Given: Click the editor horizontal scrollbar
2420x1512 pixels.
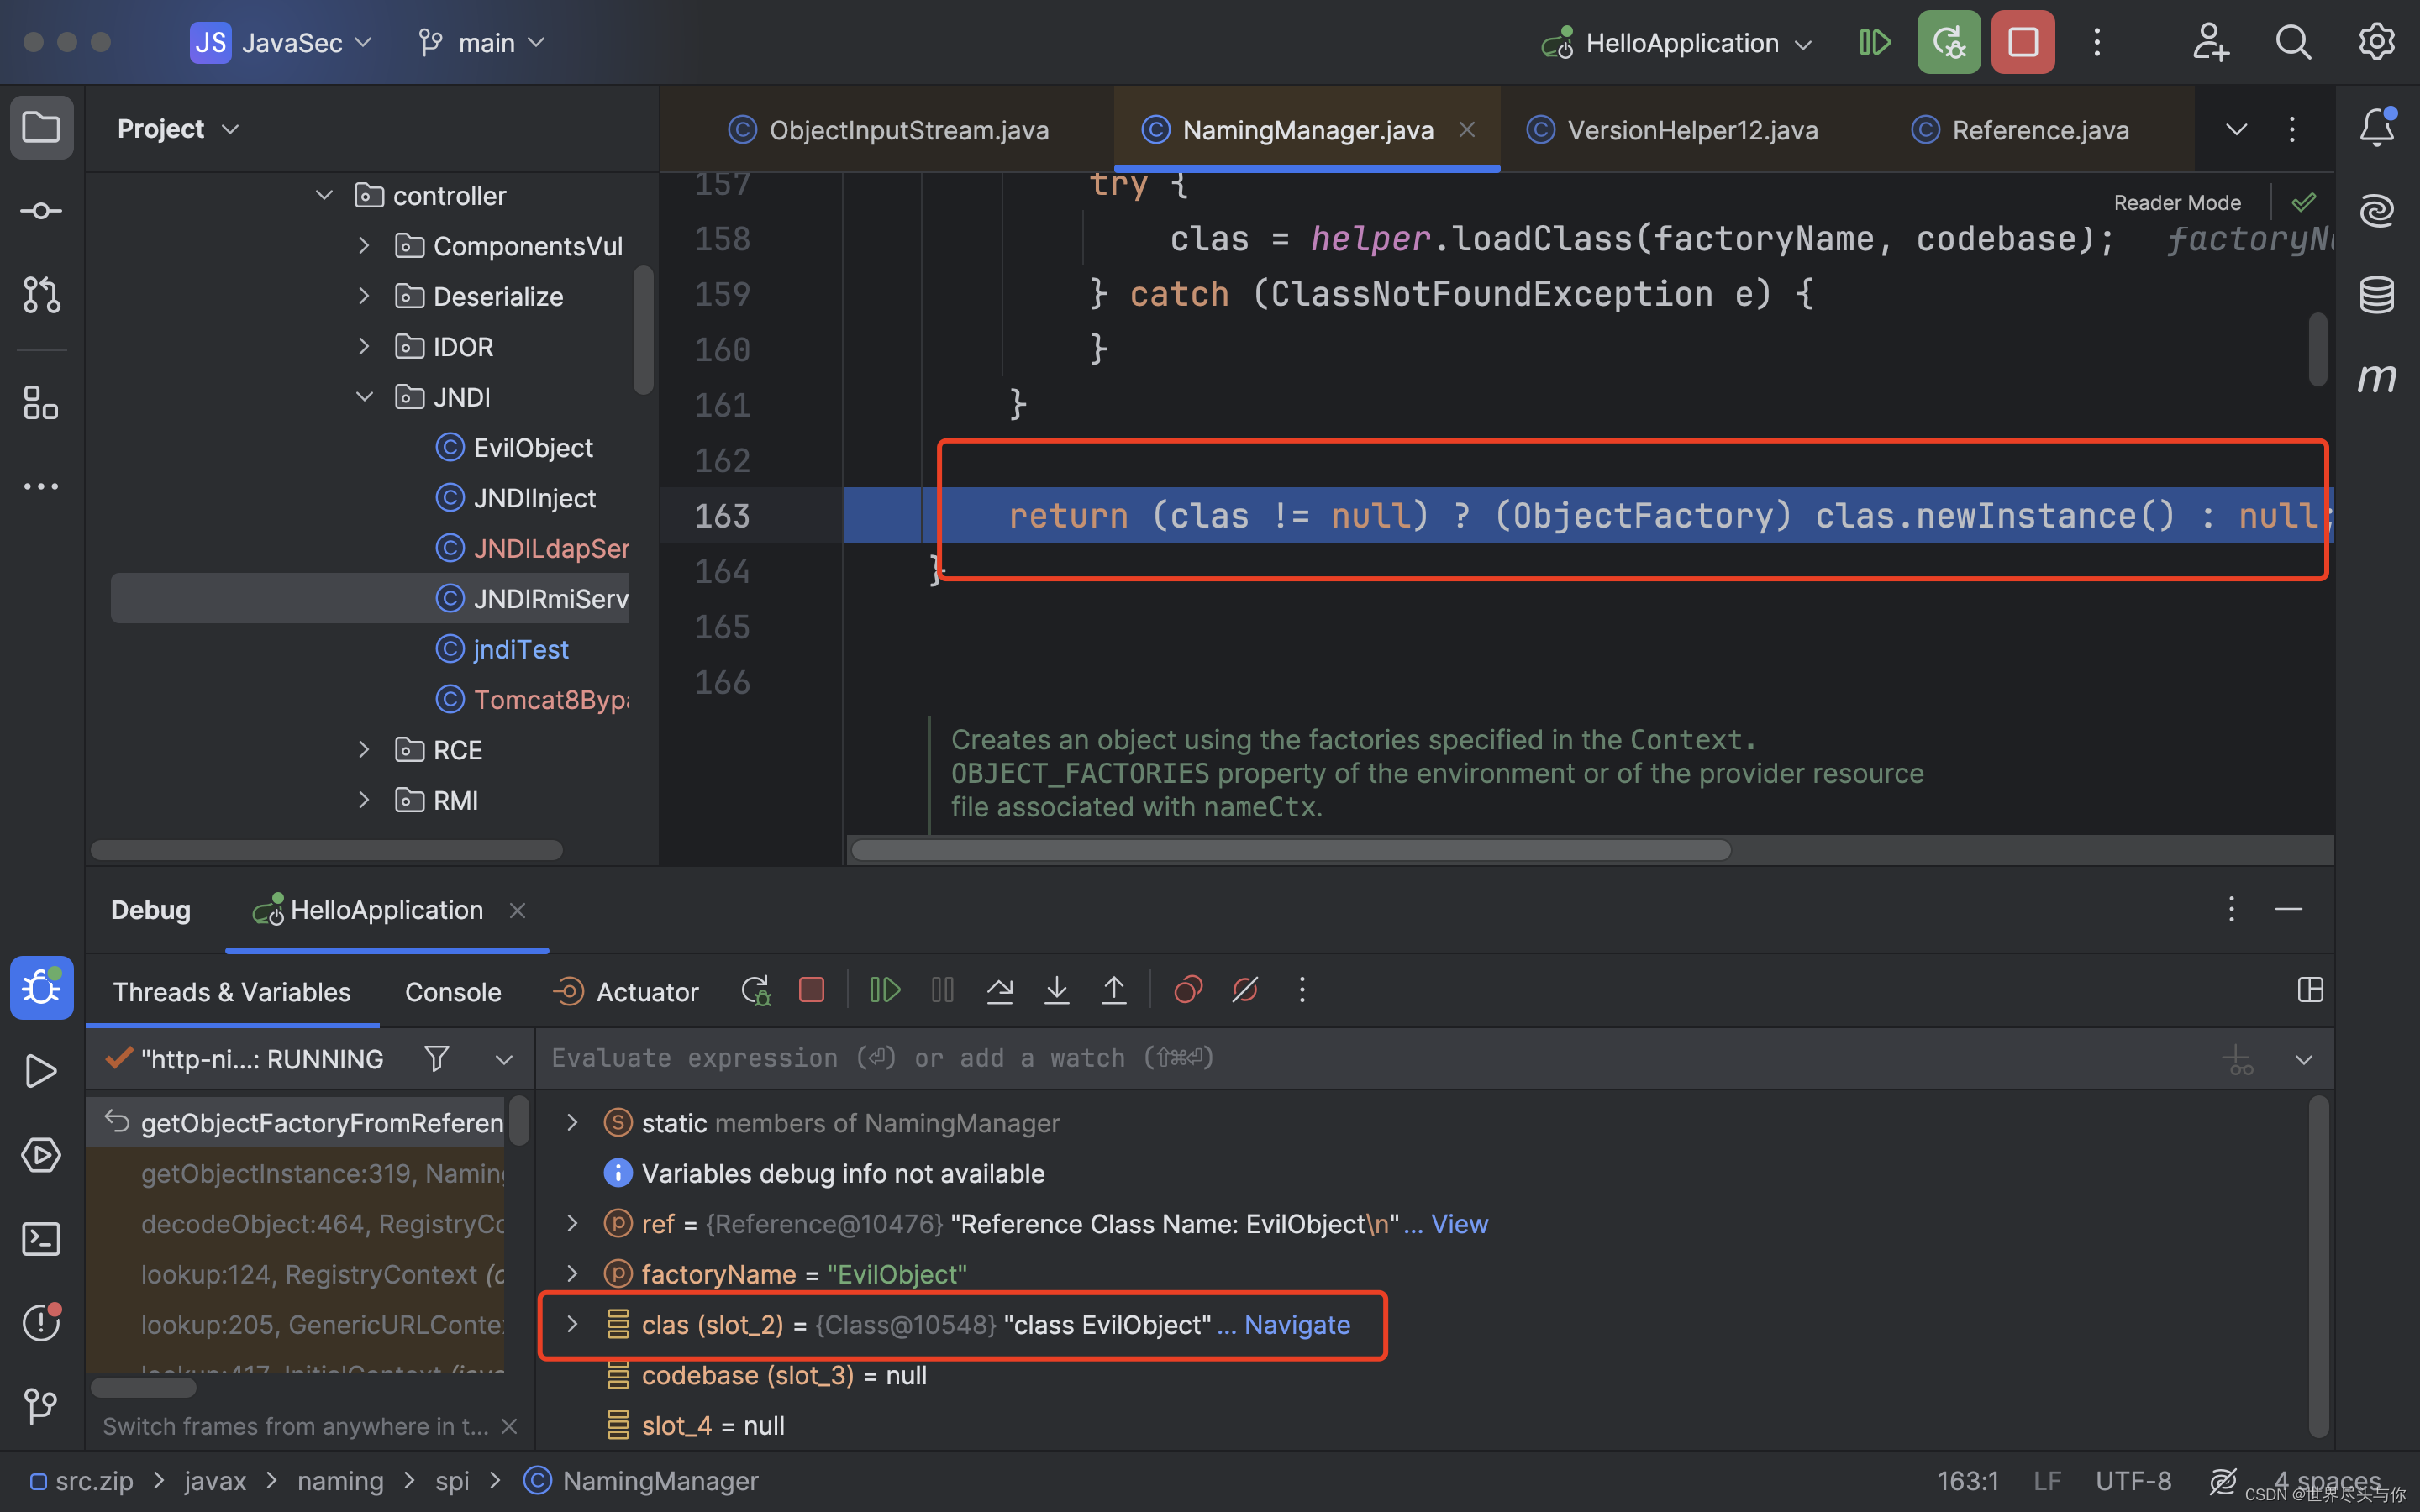Looking at the screenshot, I should click(x=1290, y=850).
